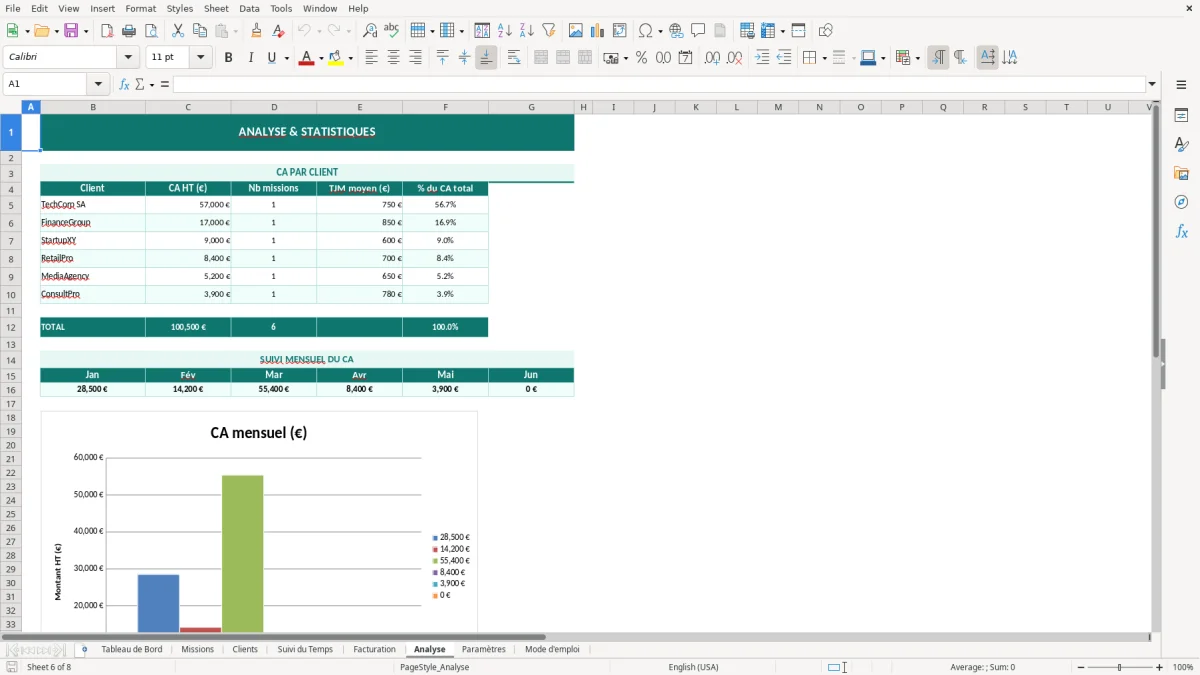Increase indent of cell

762,58
